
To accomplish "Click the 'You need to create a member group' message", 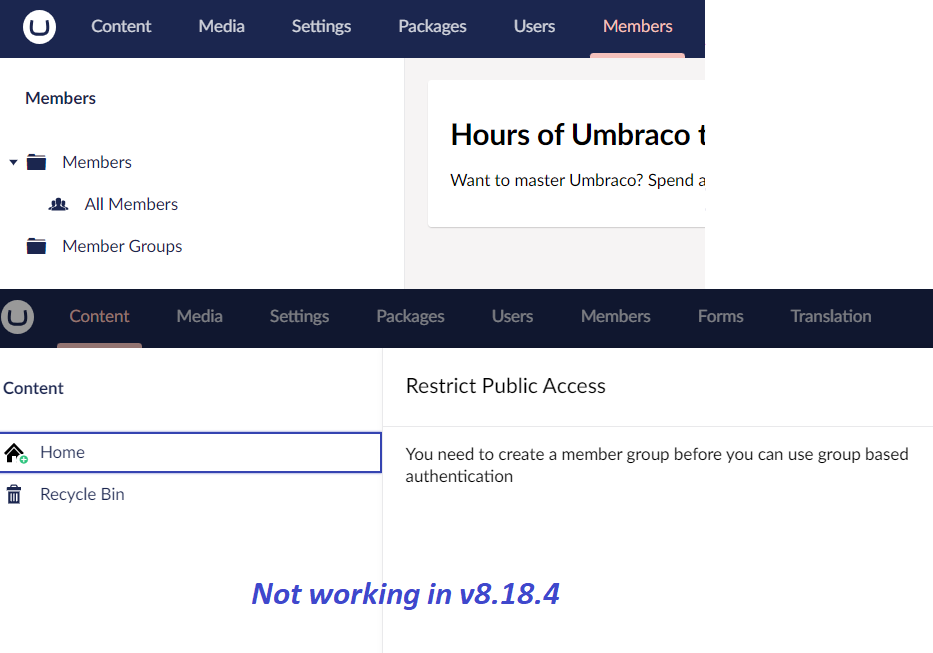I will (657, 465).
